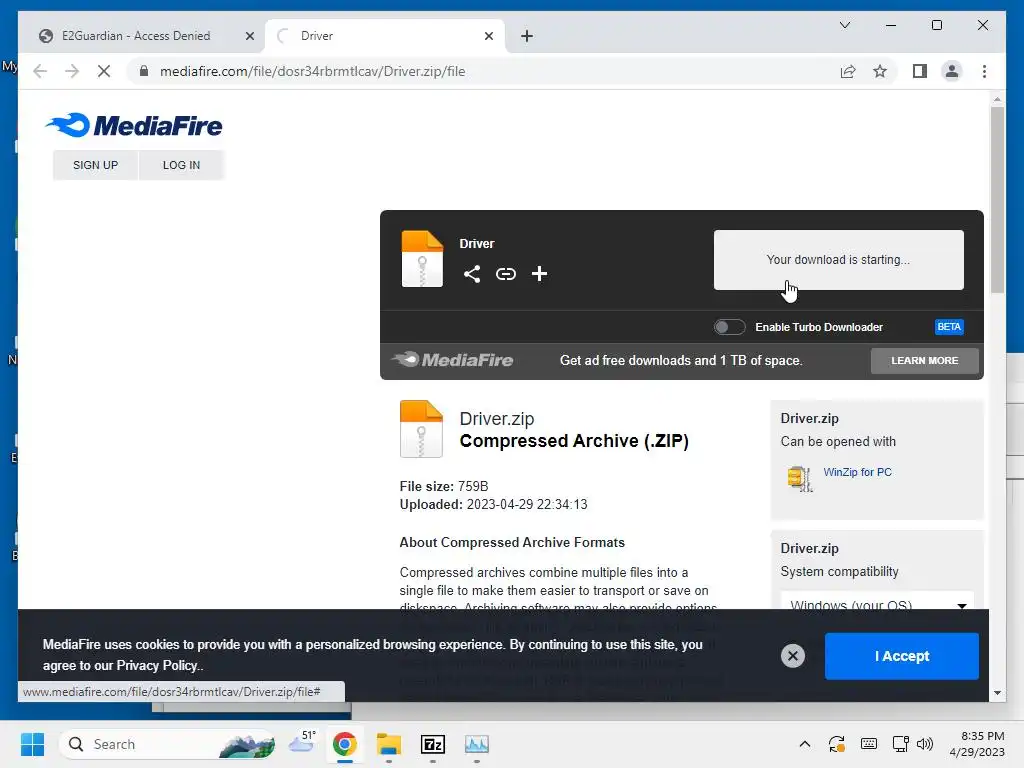The image size is (1024, 768).
Task: Click the MediaFire logo at top
Action: [134, 125]
